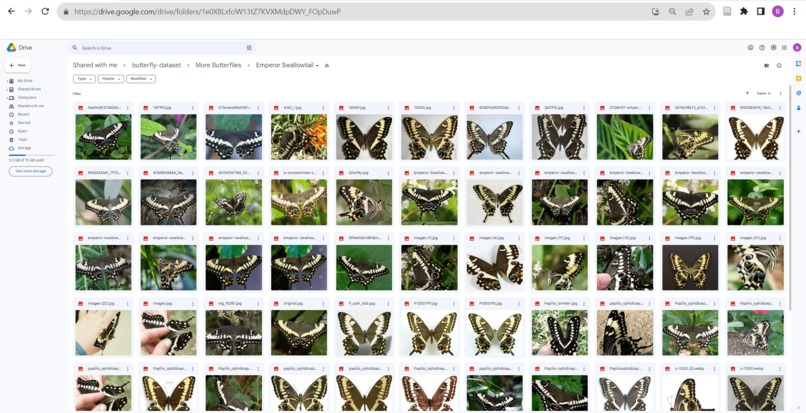
Task: Open the Chrome three-dot menu
Action: point(795,11)
